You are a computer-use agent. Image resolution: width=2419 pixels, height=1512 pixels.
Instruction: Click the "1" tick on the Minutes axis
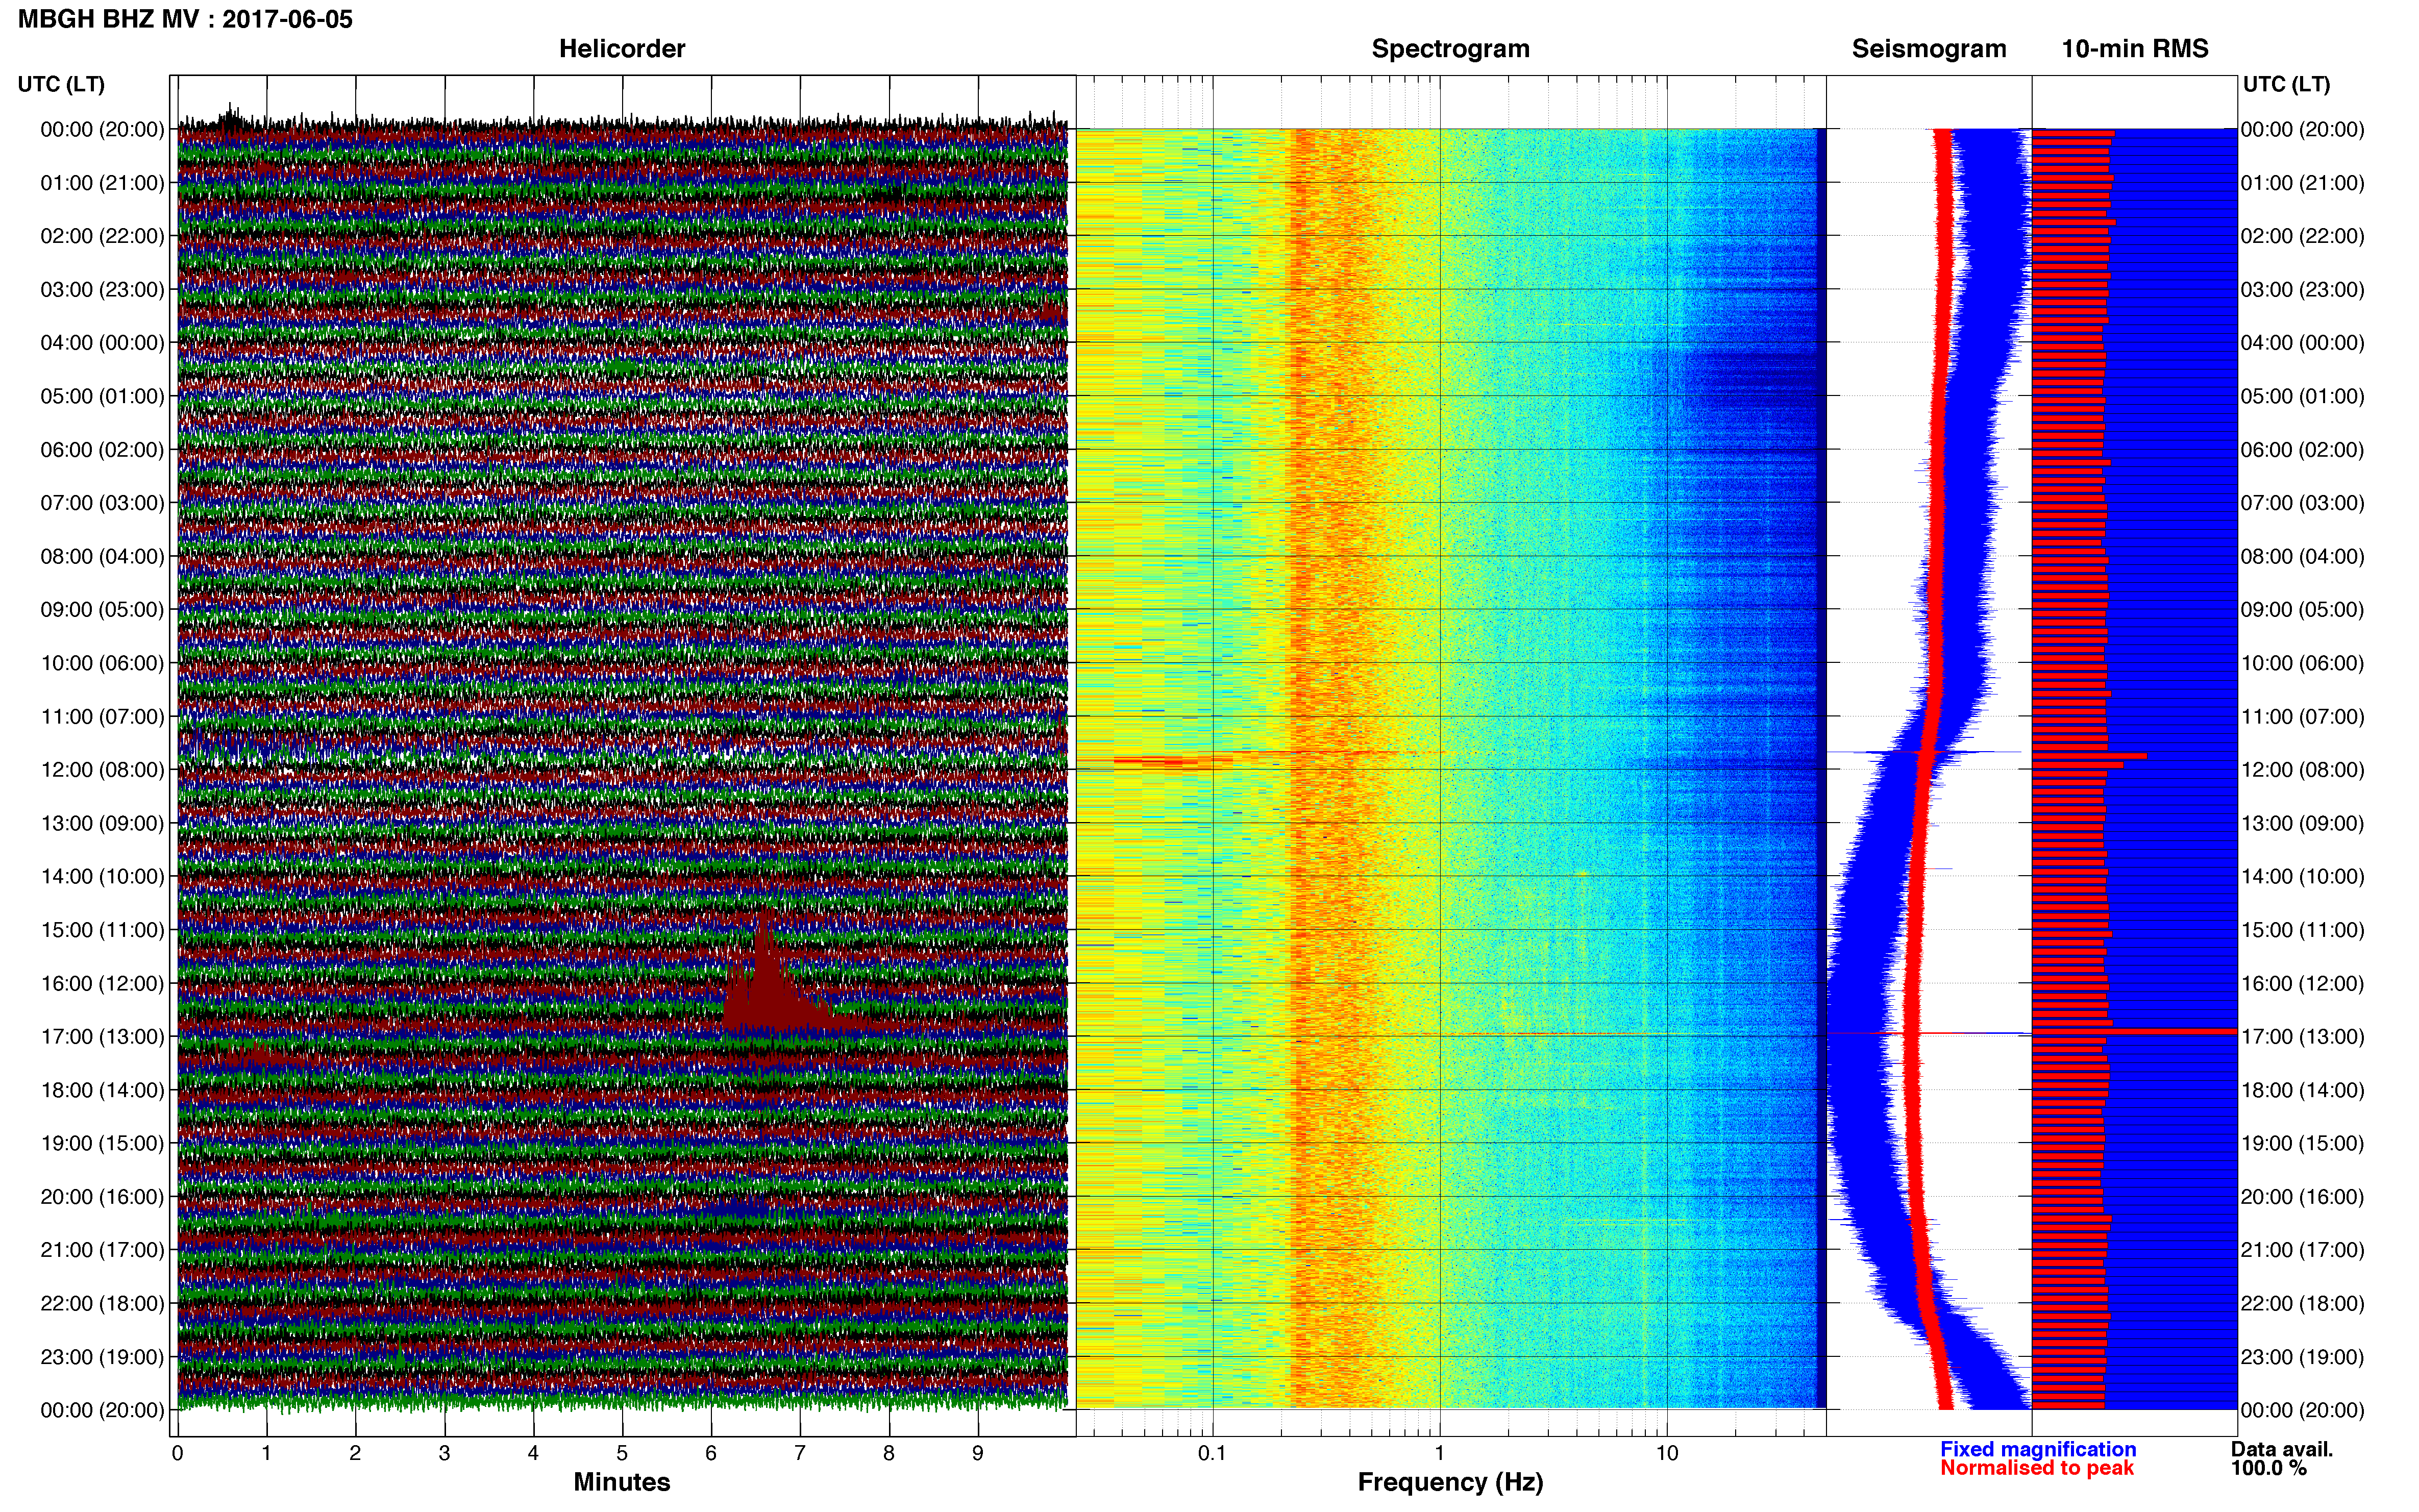[266, 1454]
